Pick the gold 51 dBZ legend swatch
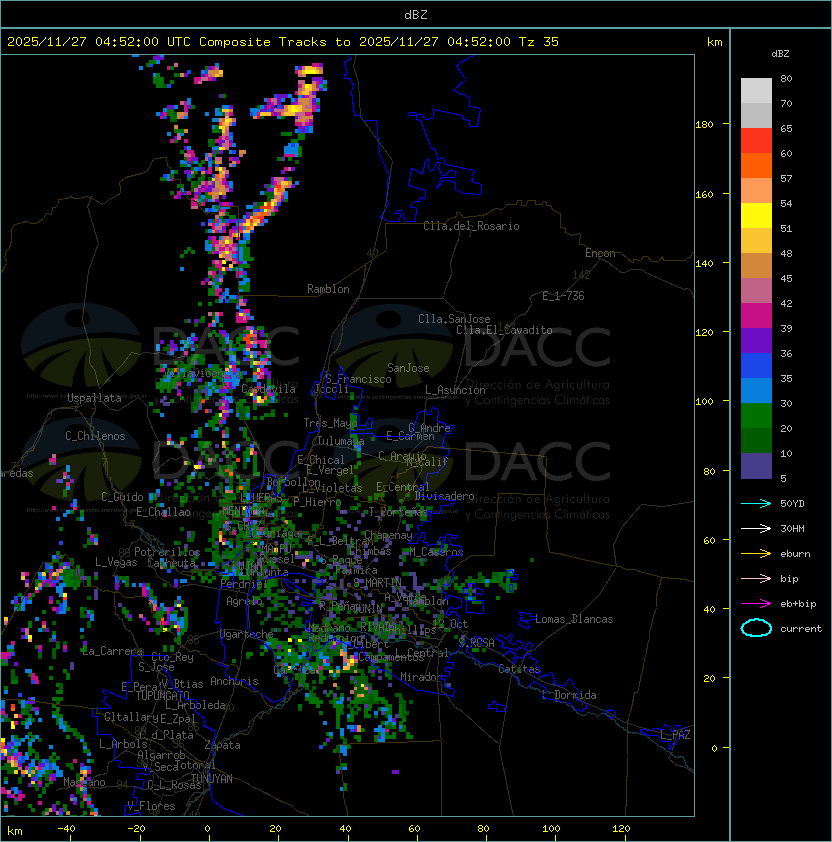The image size is (832, 842). [x=756, y=241]
